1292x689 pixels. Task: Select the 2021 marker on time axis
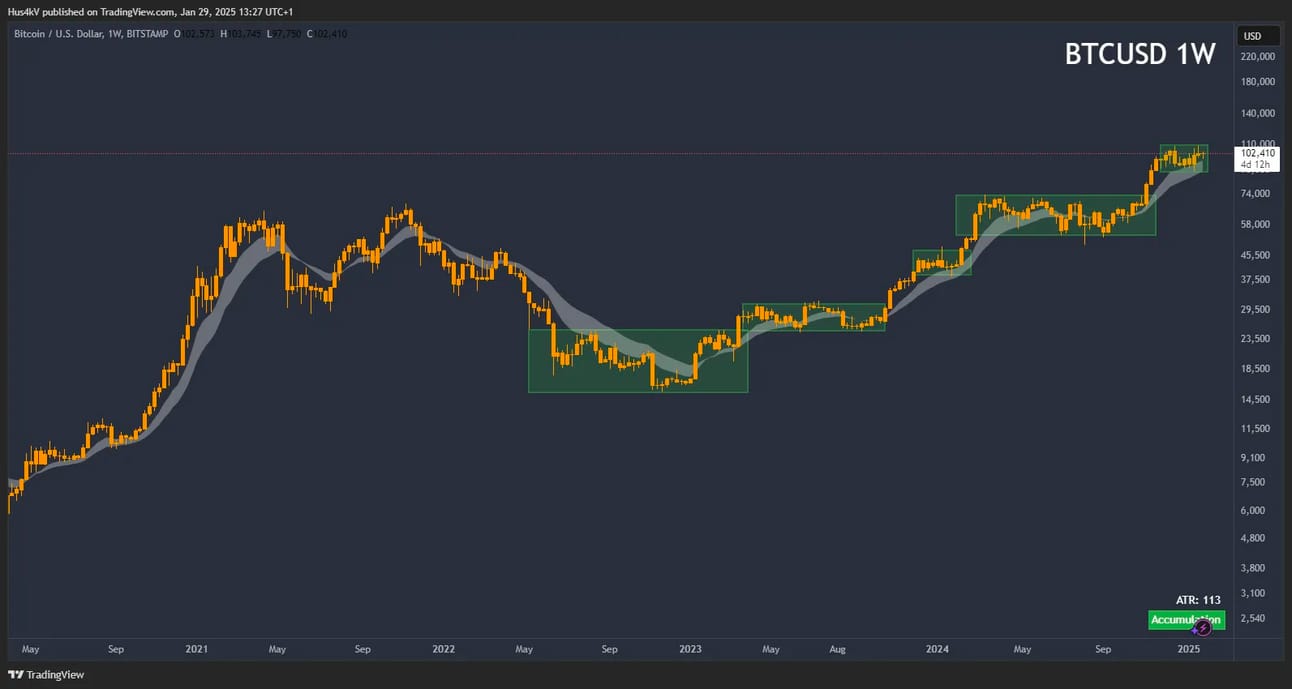point(197,649)
